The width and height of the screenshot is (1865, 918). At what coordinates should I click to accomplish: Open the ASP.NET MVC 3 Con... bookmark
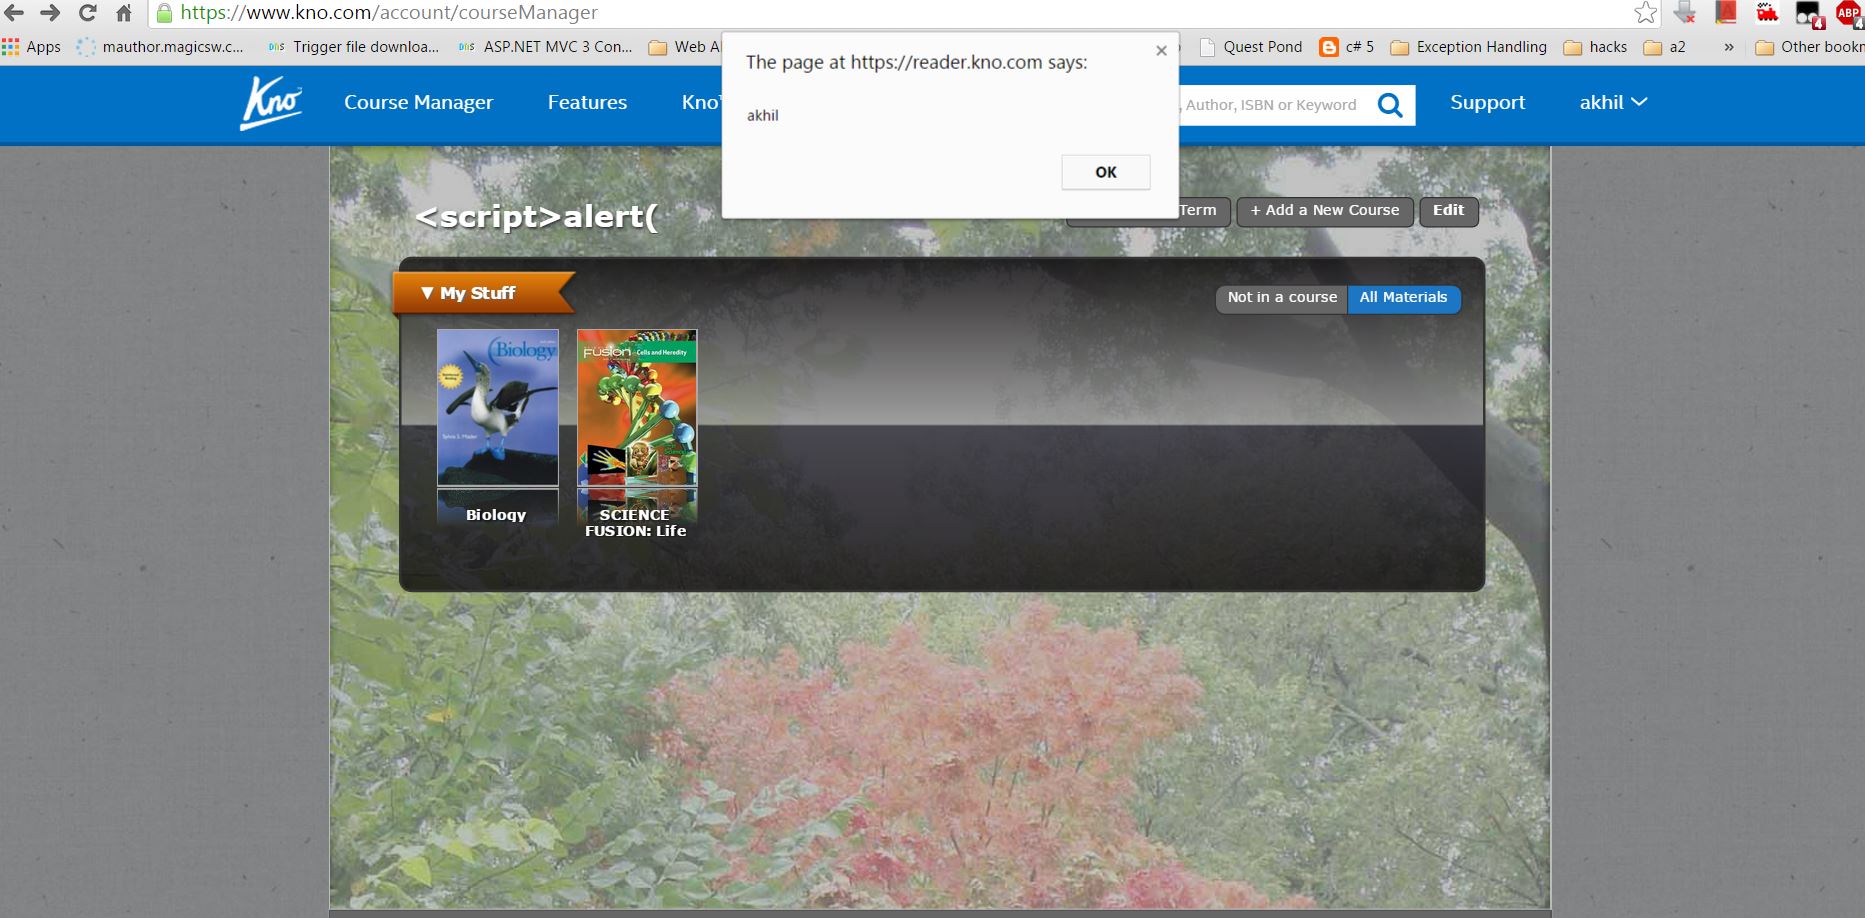click(545, 47)
